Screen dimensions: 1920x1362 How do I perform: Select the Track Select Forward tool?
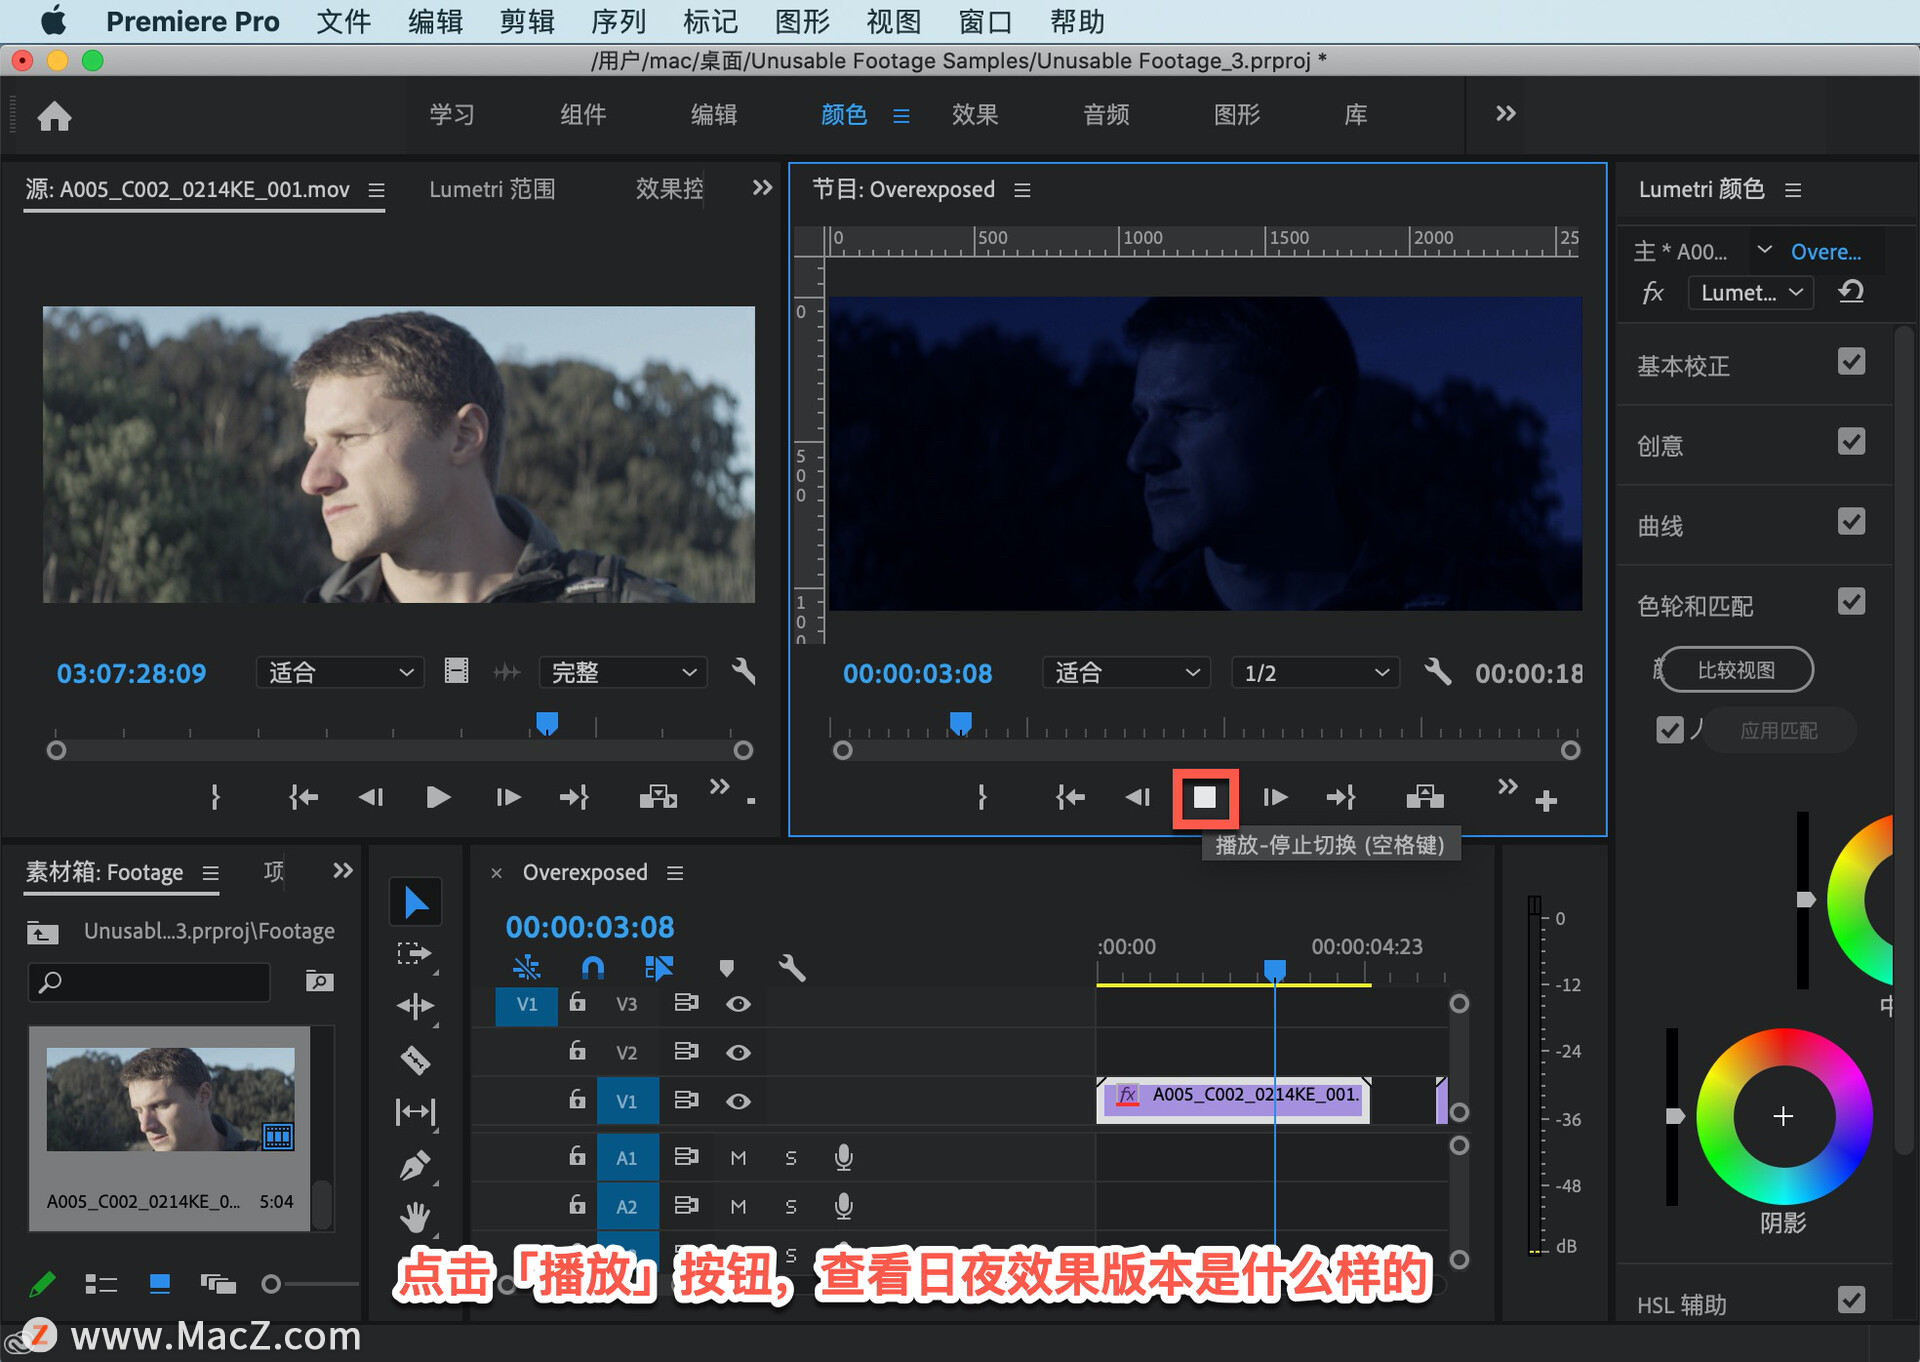pos(413,953)
